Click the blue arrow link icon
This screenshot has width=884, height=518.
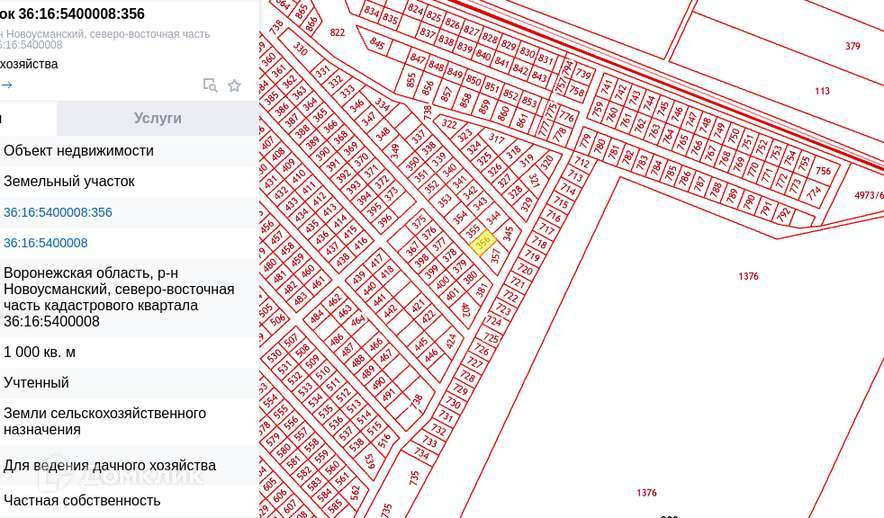[x=6, y=85]
